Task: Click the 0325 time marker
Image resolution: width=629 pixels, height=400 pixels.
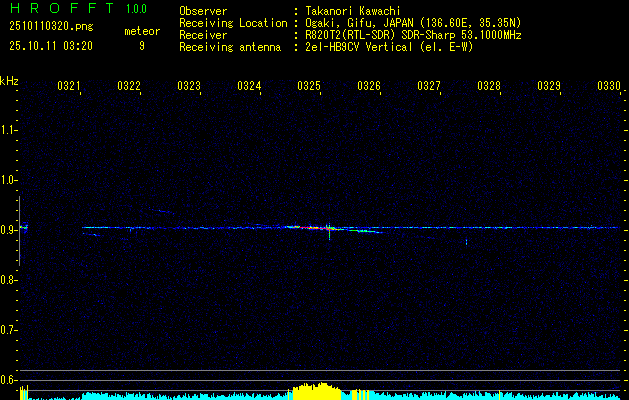Action: click(309, 85)
